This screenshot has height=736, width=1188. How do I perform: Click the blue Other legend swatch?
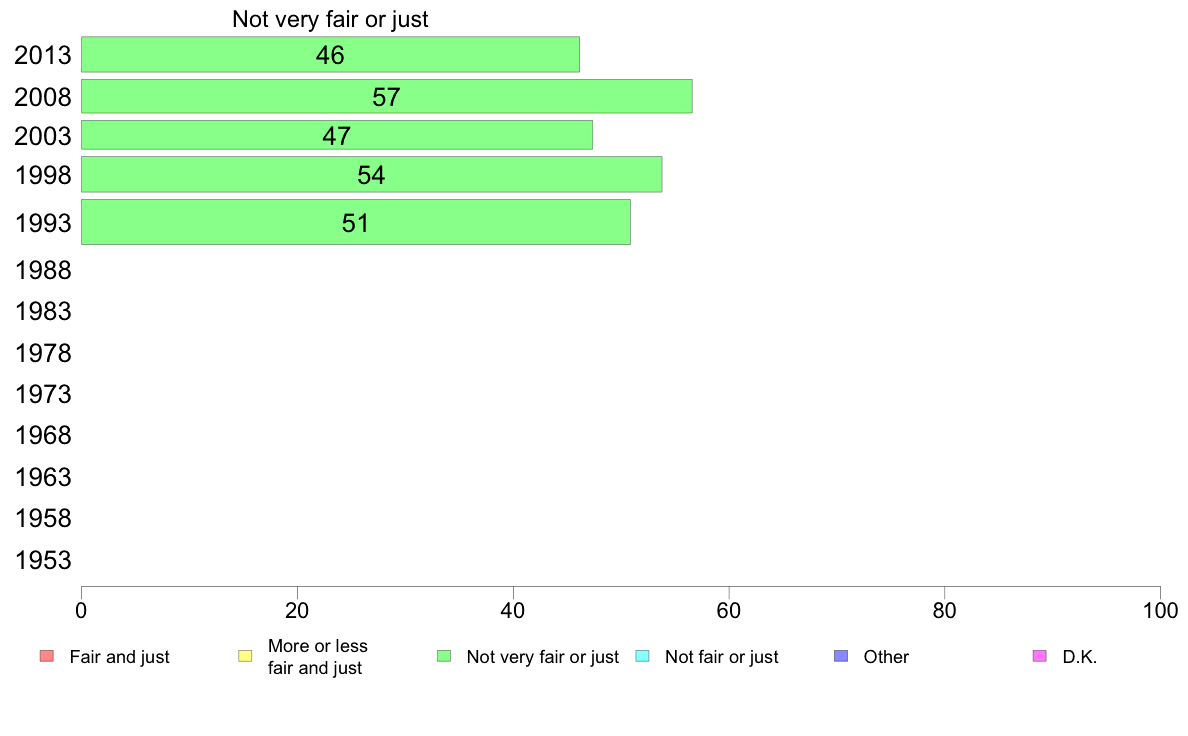[x=841, y=656]
